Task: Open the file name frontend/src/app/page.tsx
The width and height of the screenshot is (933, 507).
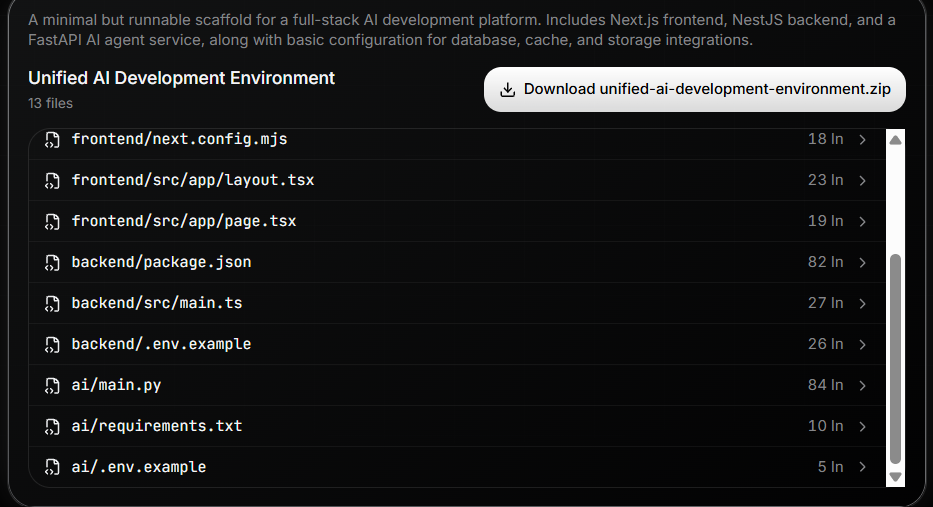Action: pyautogui.click(x=184, y=221)
